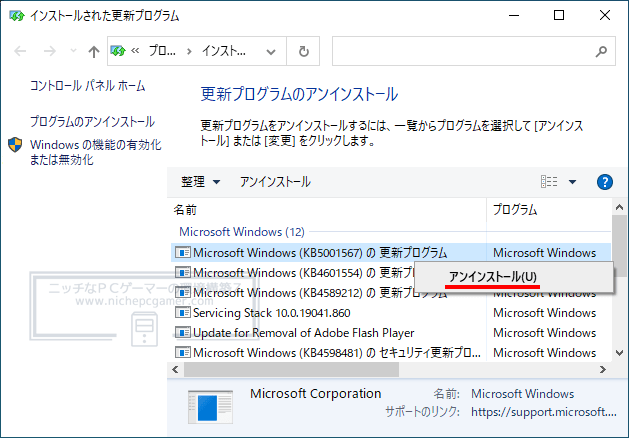Click the horizontal scrollbar right arrow
Viewport: 629px width, 438px height.
[x=603, y=369]
